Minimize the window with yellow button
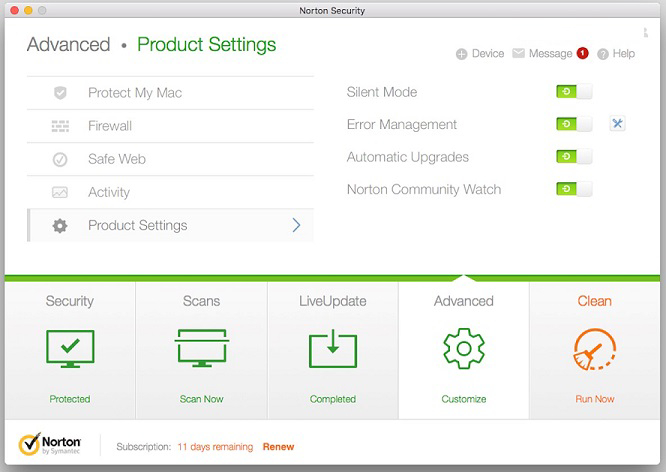Viewport: 666px width, 472px height. pos(28,10)
